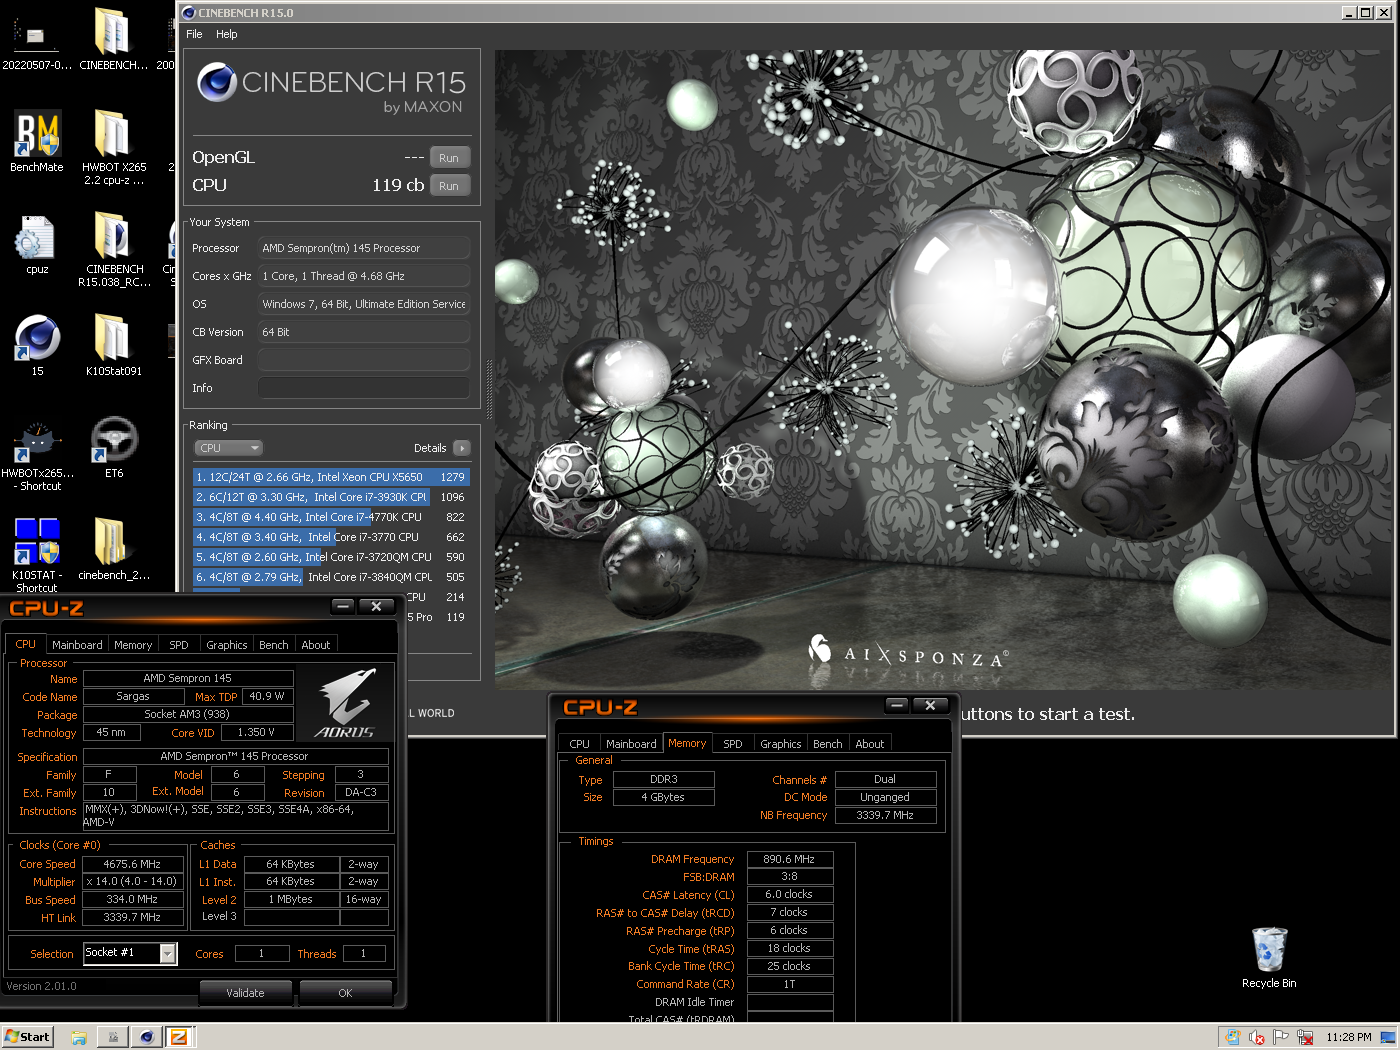The image size is (1400, 1050).
Task: Click the Info input field in Cinebench
Action: point(364,388)
